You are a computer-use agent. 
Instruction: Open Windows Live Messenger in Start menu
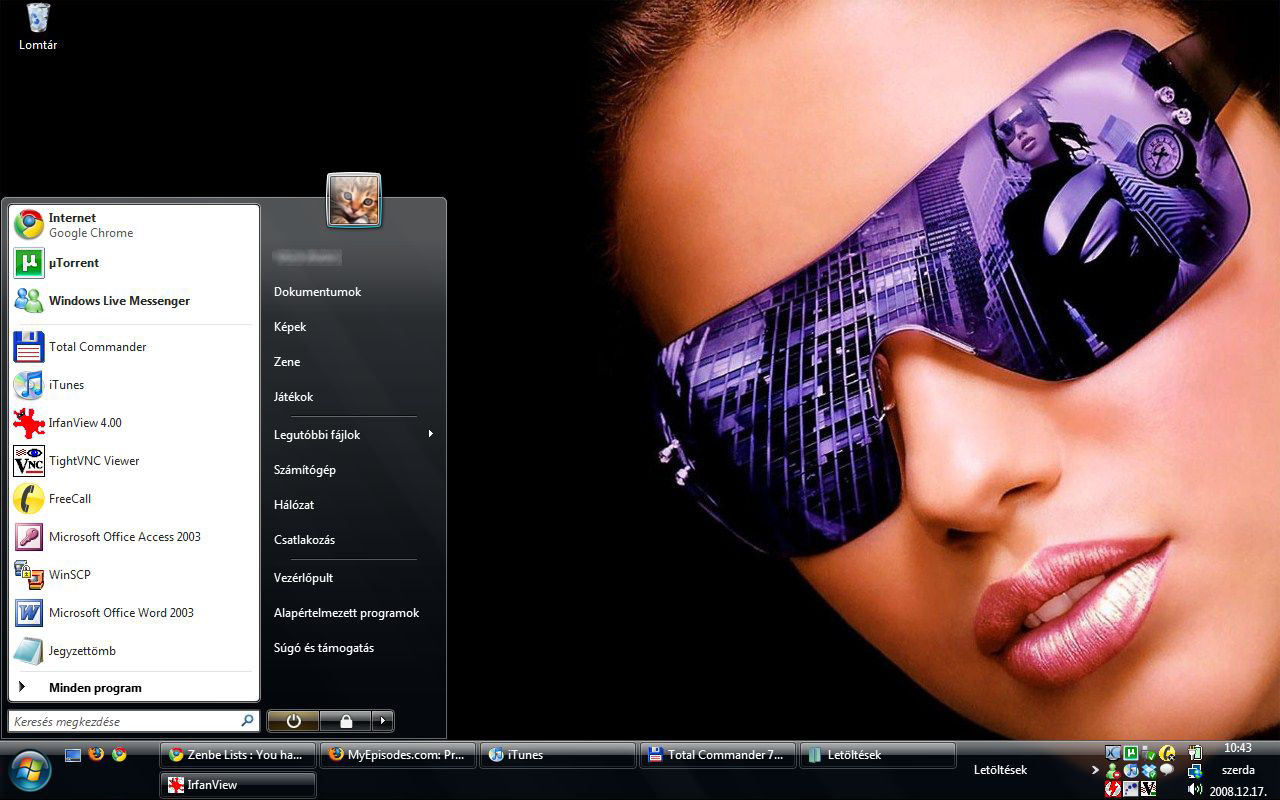(x=135, y=301)
